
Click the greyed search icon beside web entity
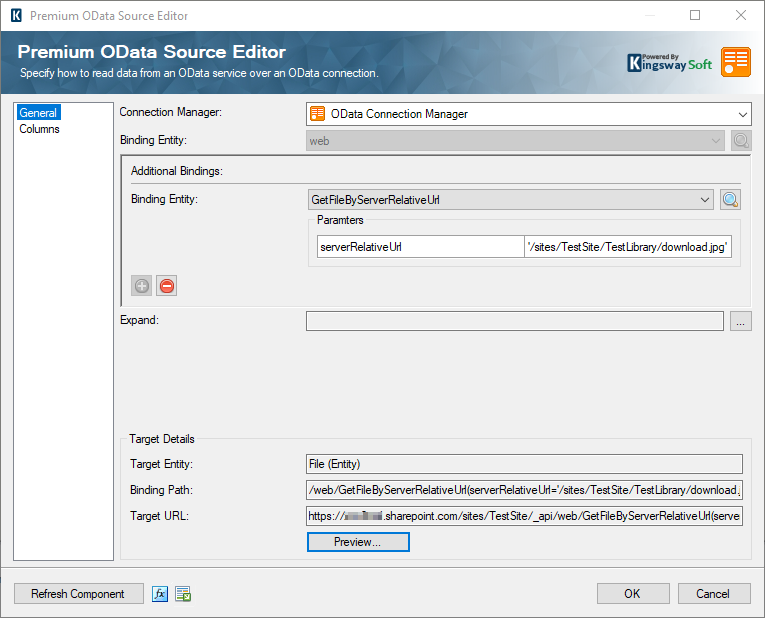click(740, 141)
